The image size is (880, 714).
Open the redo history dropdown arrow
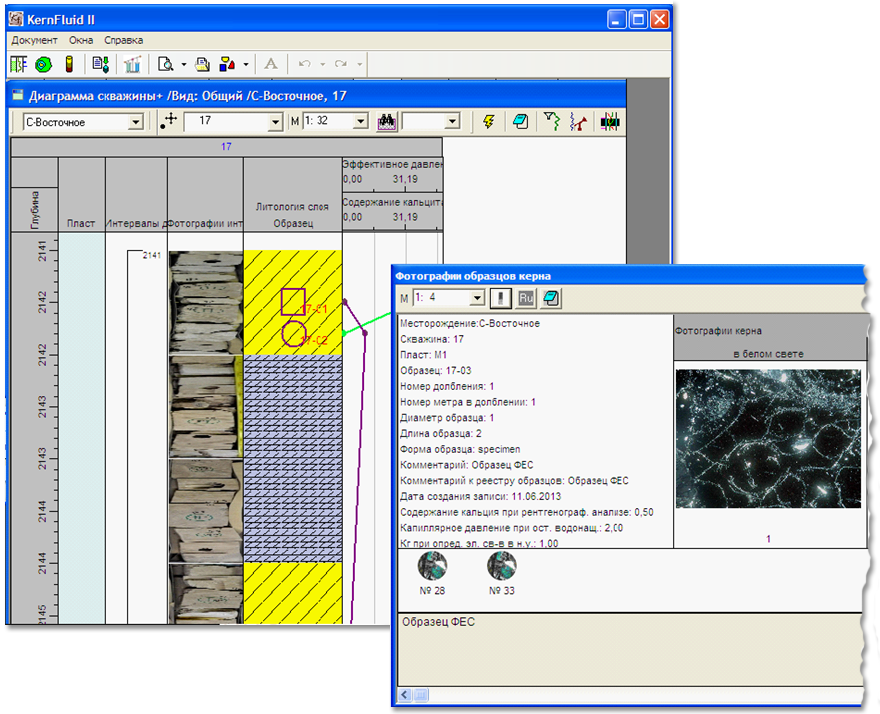(x=360, y=65)
